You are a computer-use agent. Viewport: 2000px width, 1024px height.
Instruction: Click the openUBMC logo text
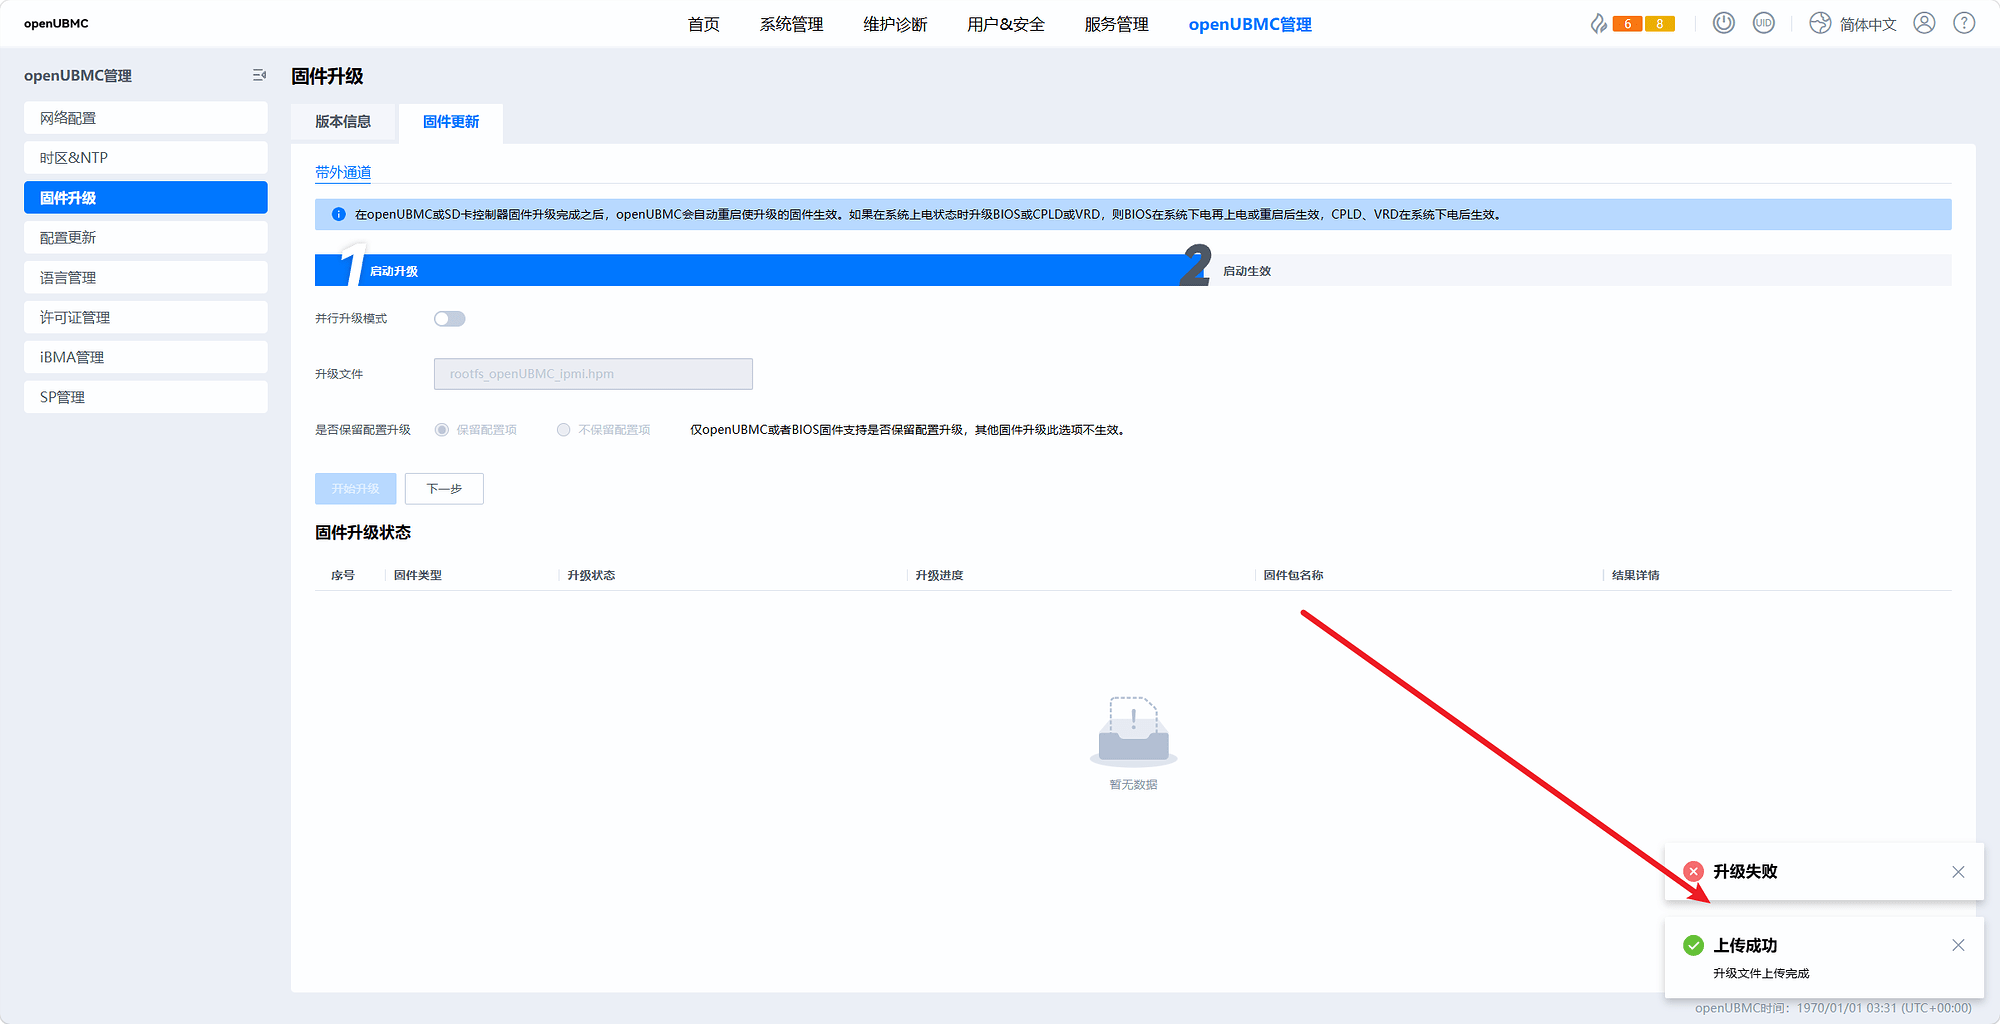click(x=56, y=24)
